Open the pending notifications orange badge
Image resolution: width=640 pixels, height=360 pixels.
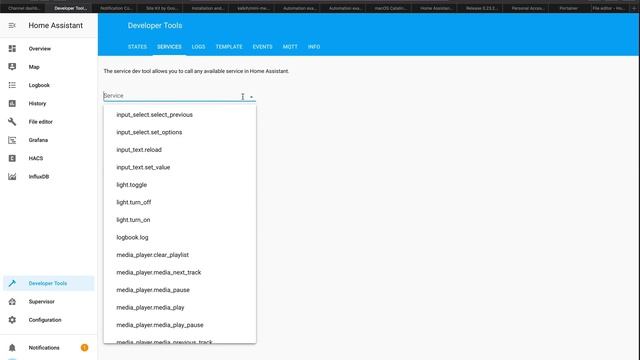(x=84, y=348)
